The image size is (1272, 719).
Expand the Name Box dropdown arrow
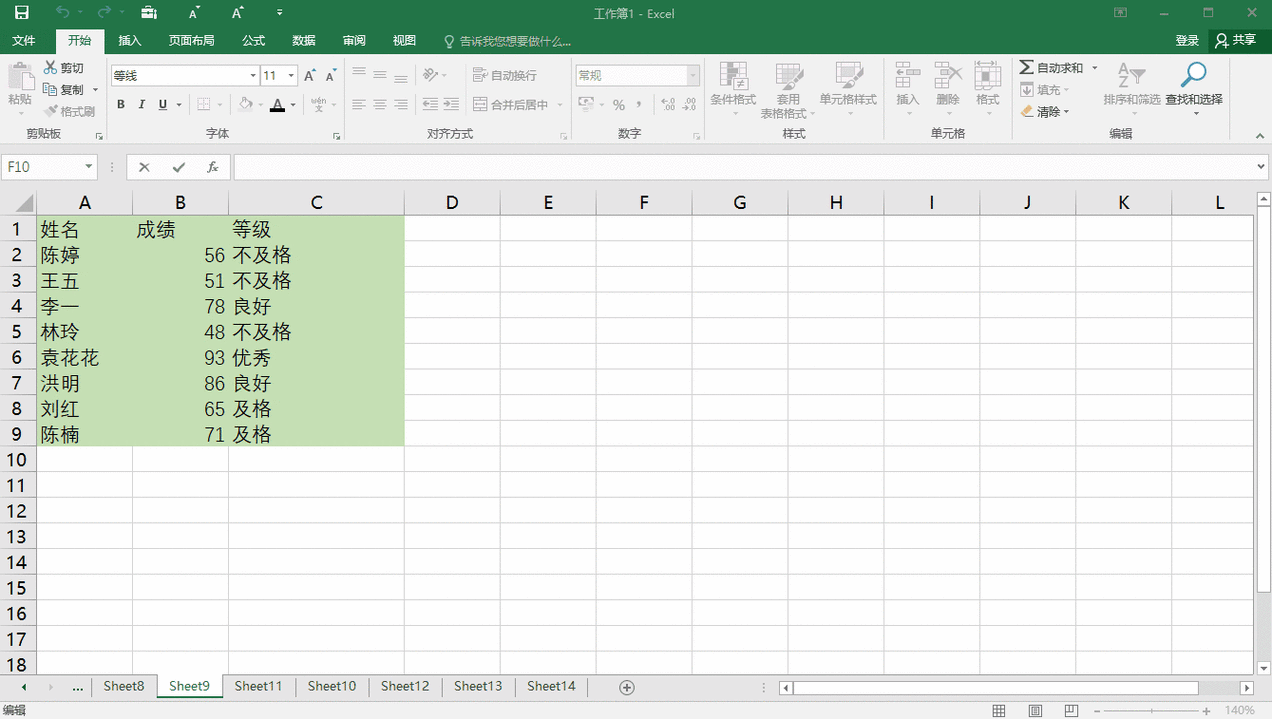89,167
